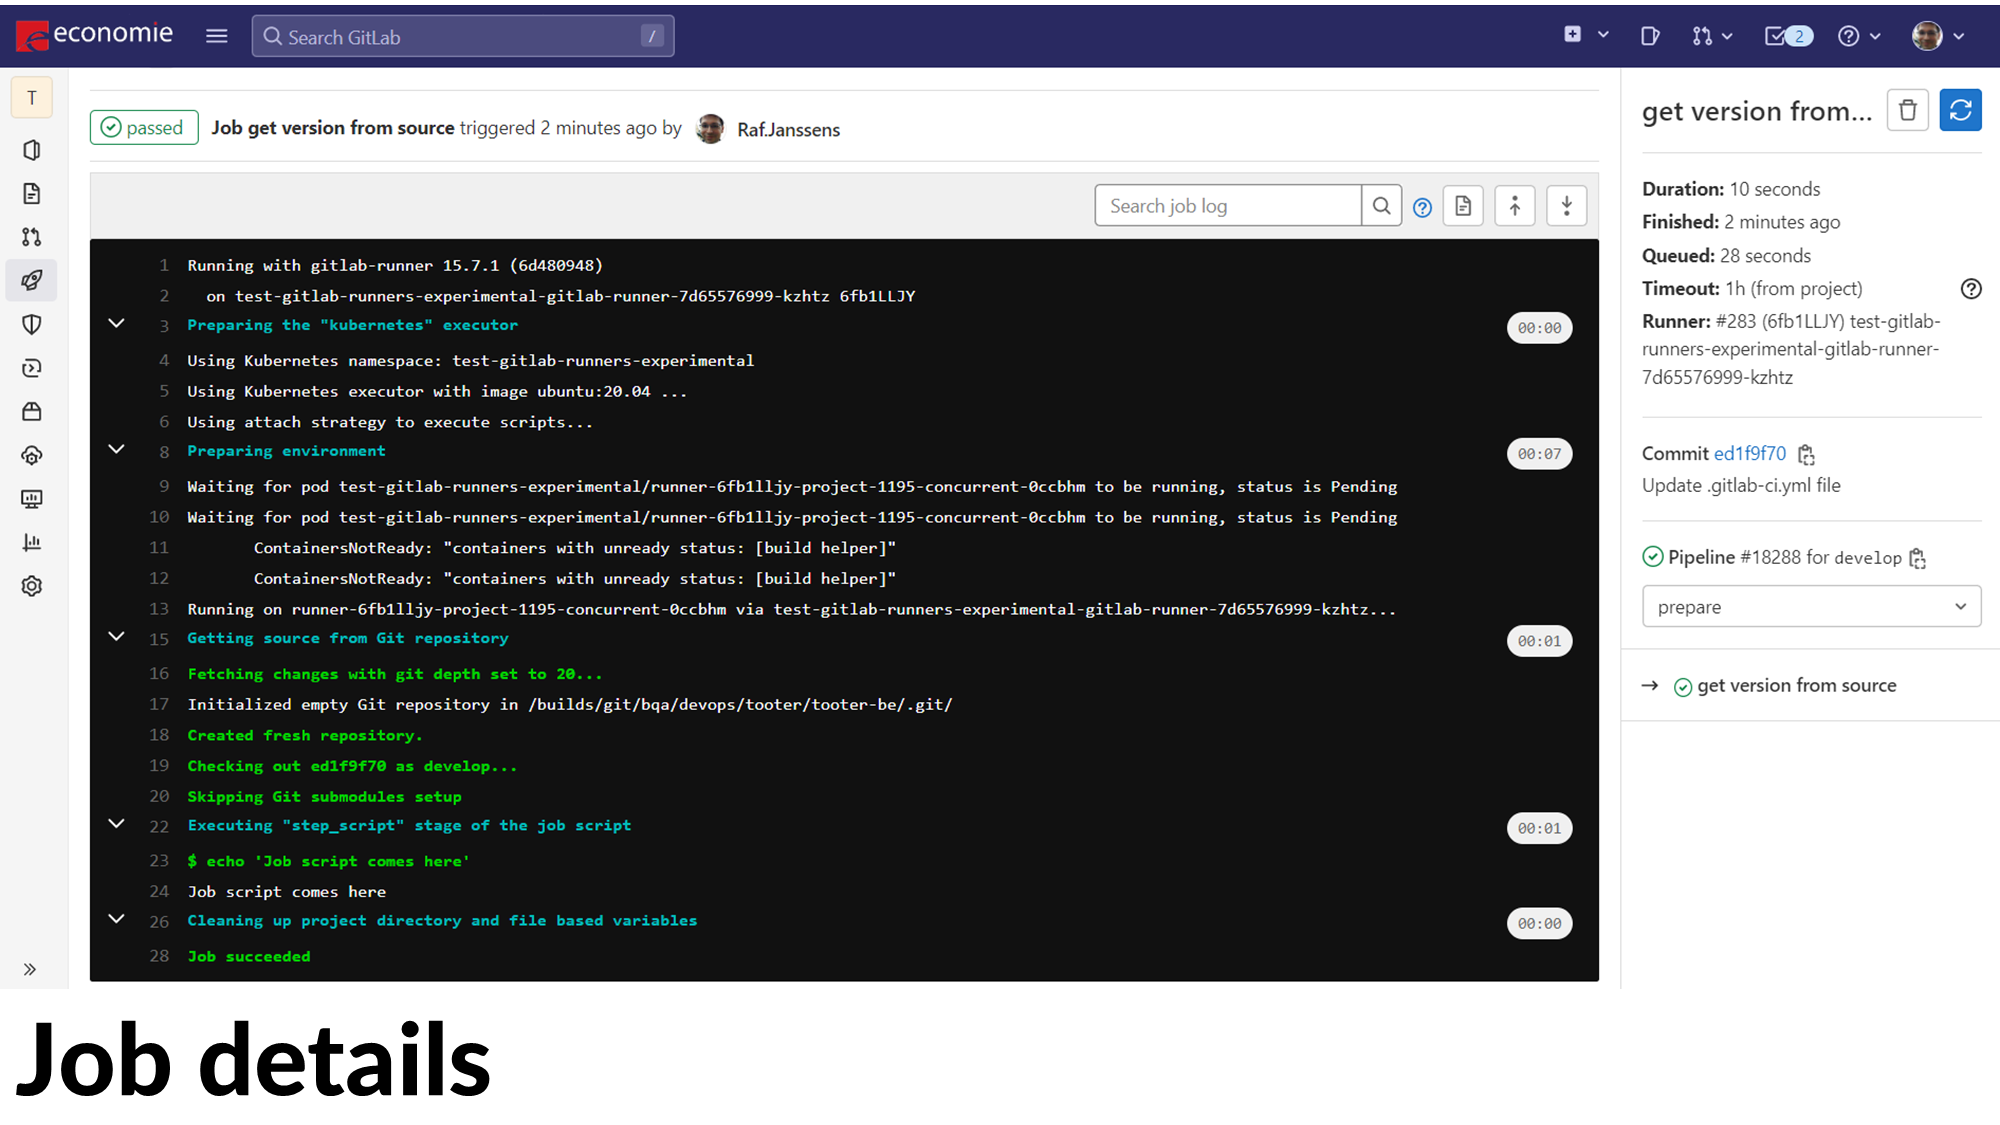Screen dimensions: 2000x1125
Task: Copy commit SHA ed1f9f70 icon
Action: [1806, 455]
